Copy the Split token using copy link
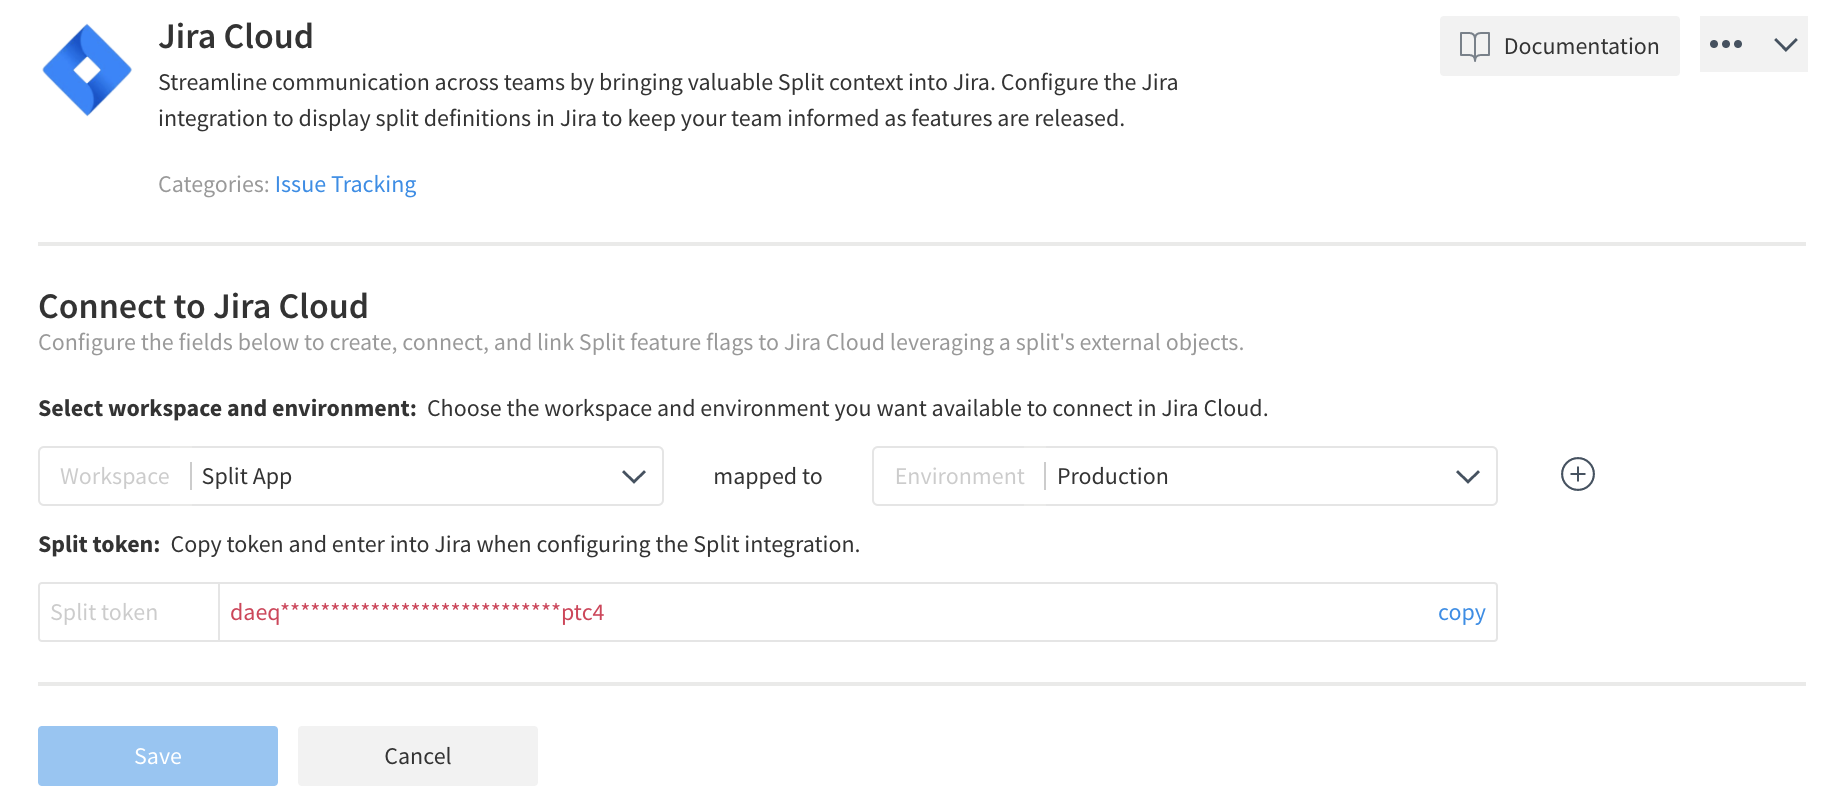 click(x=1461, y=612)
